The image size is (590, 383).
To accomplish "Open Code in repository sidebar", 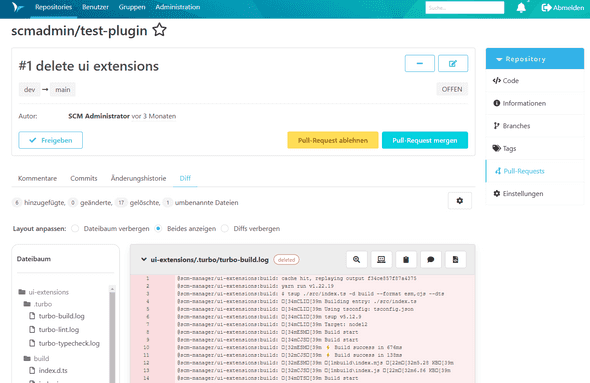I will pos(535,81).
